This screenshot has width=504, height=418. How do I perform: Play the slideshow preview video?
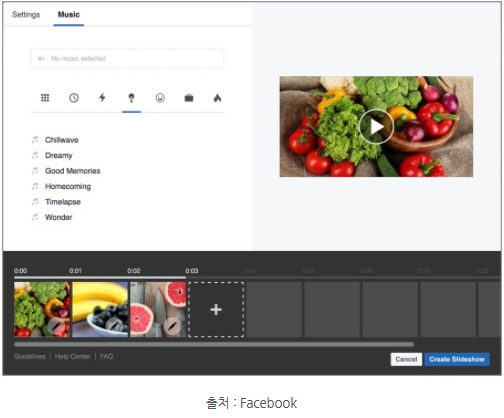pos(376,127)
